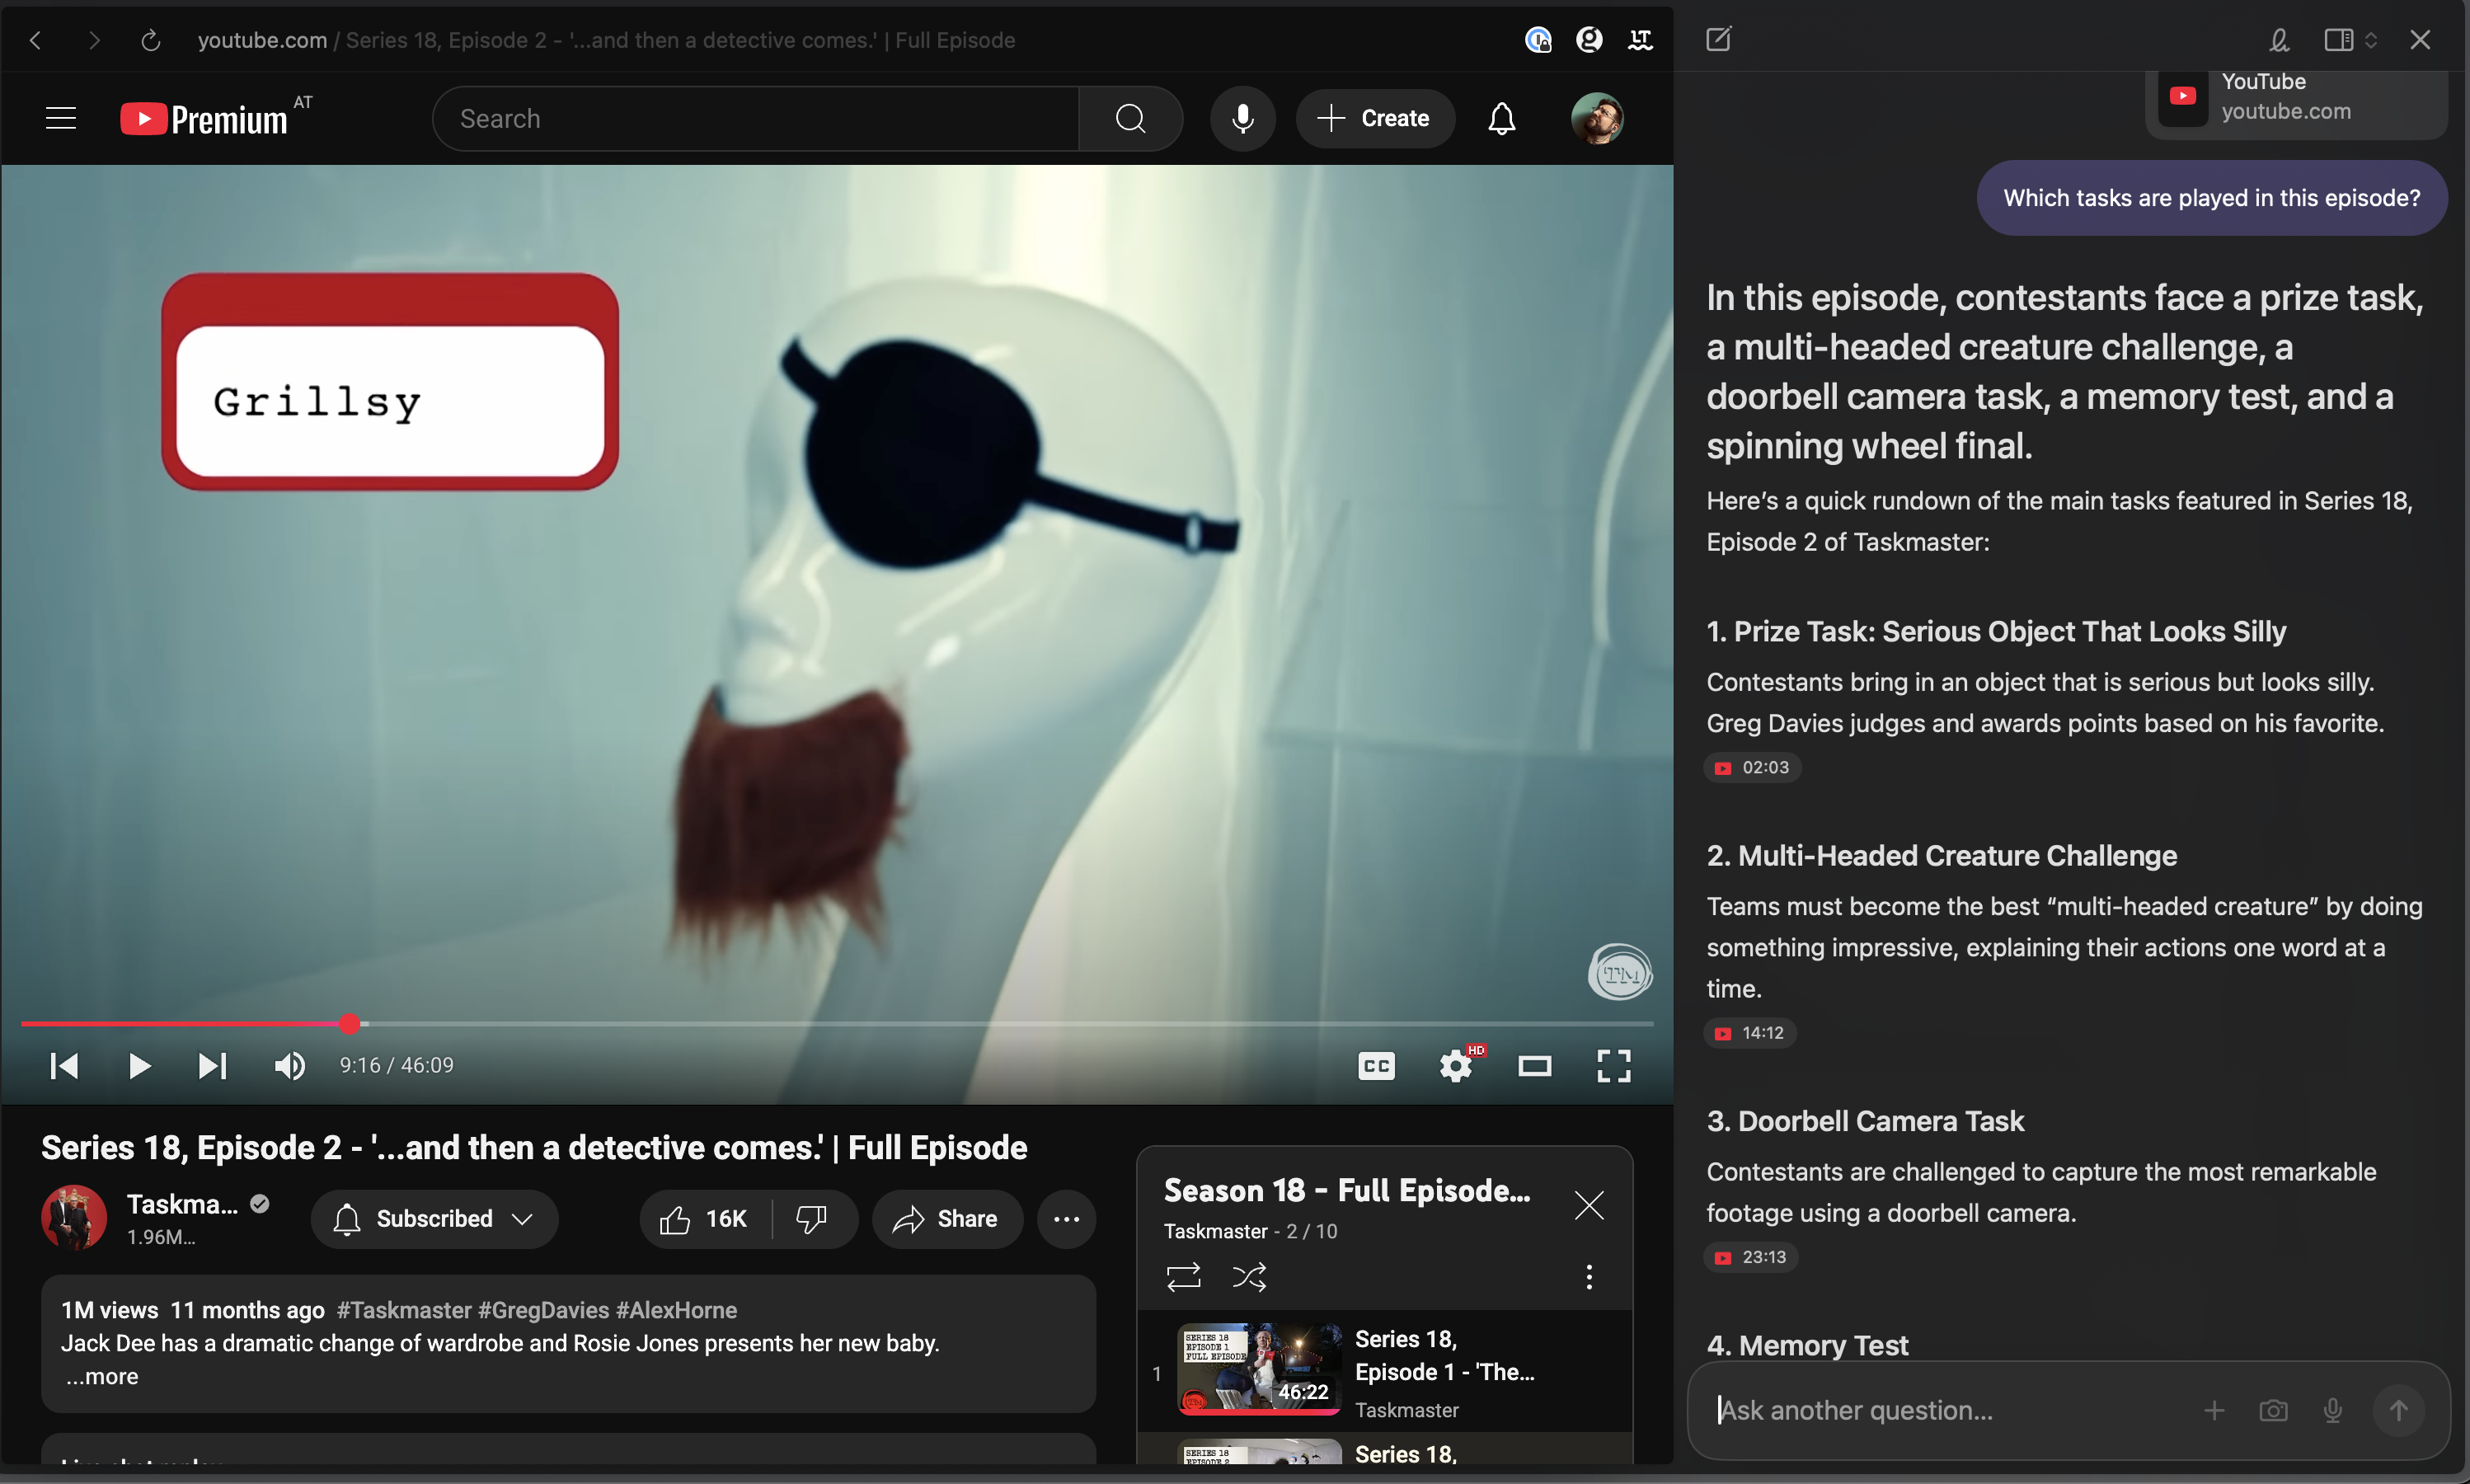Image resolution: width=2470 pixels, height=1484 pixels.
Task: Jump to the 14:12 timestamp chip
Action: 1750,1033
